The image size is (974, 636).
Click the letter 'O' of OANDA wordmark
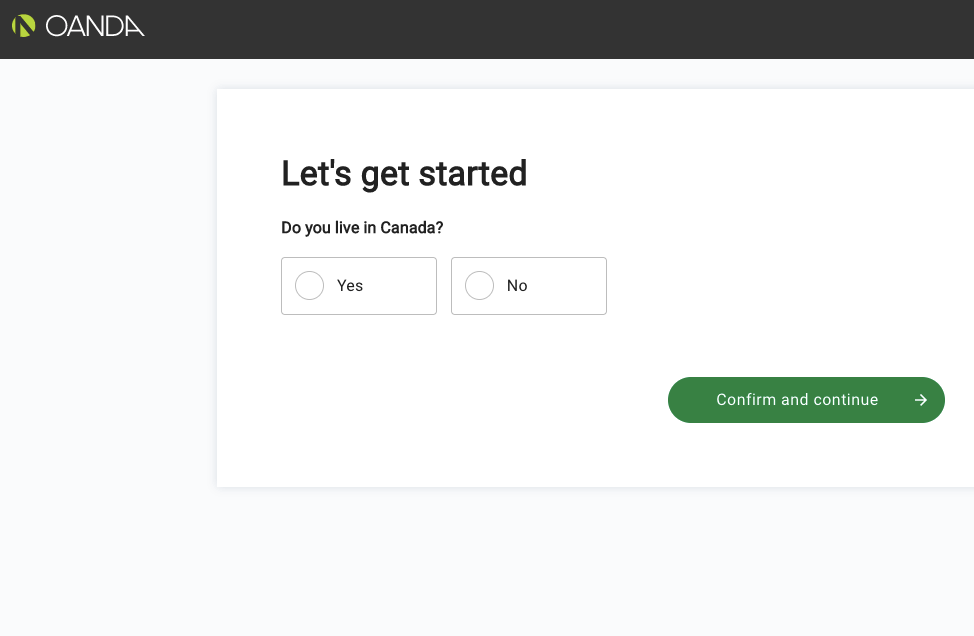click(56, 26)
